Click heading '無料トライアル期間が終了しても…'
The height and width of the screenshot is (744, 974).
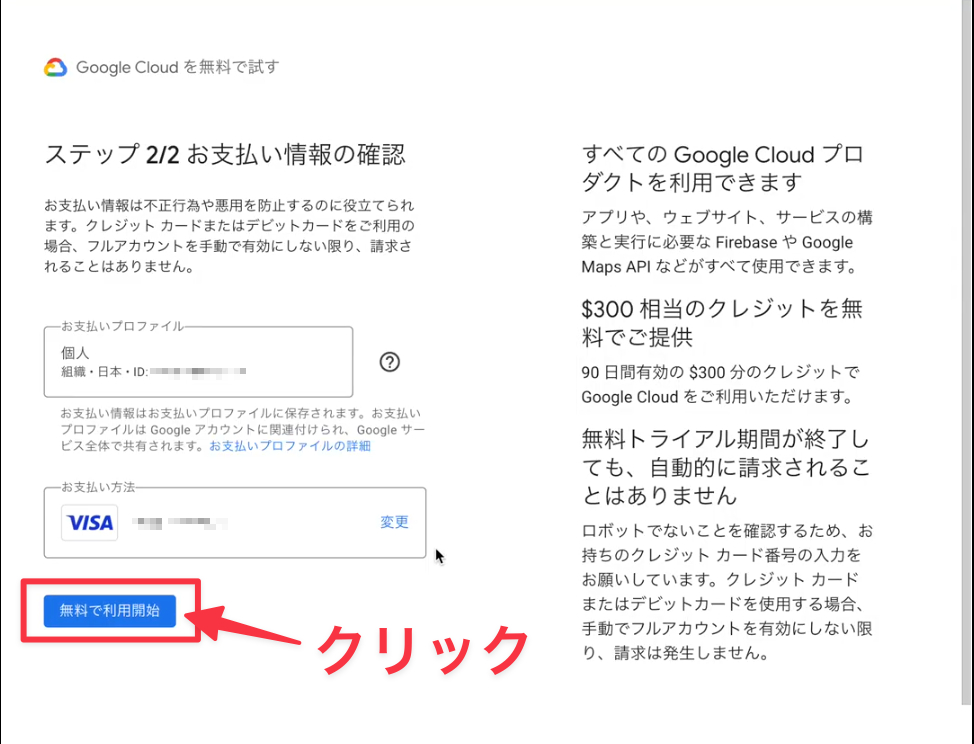coord(726,467)
